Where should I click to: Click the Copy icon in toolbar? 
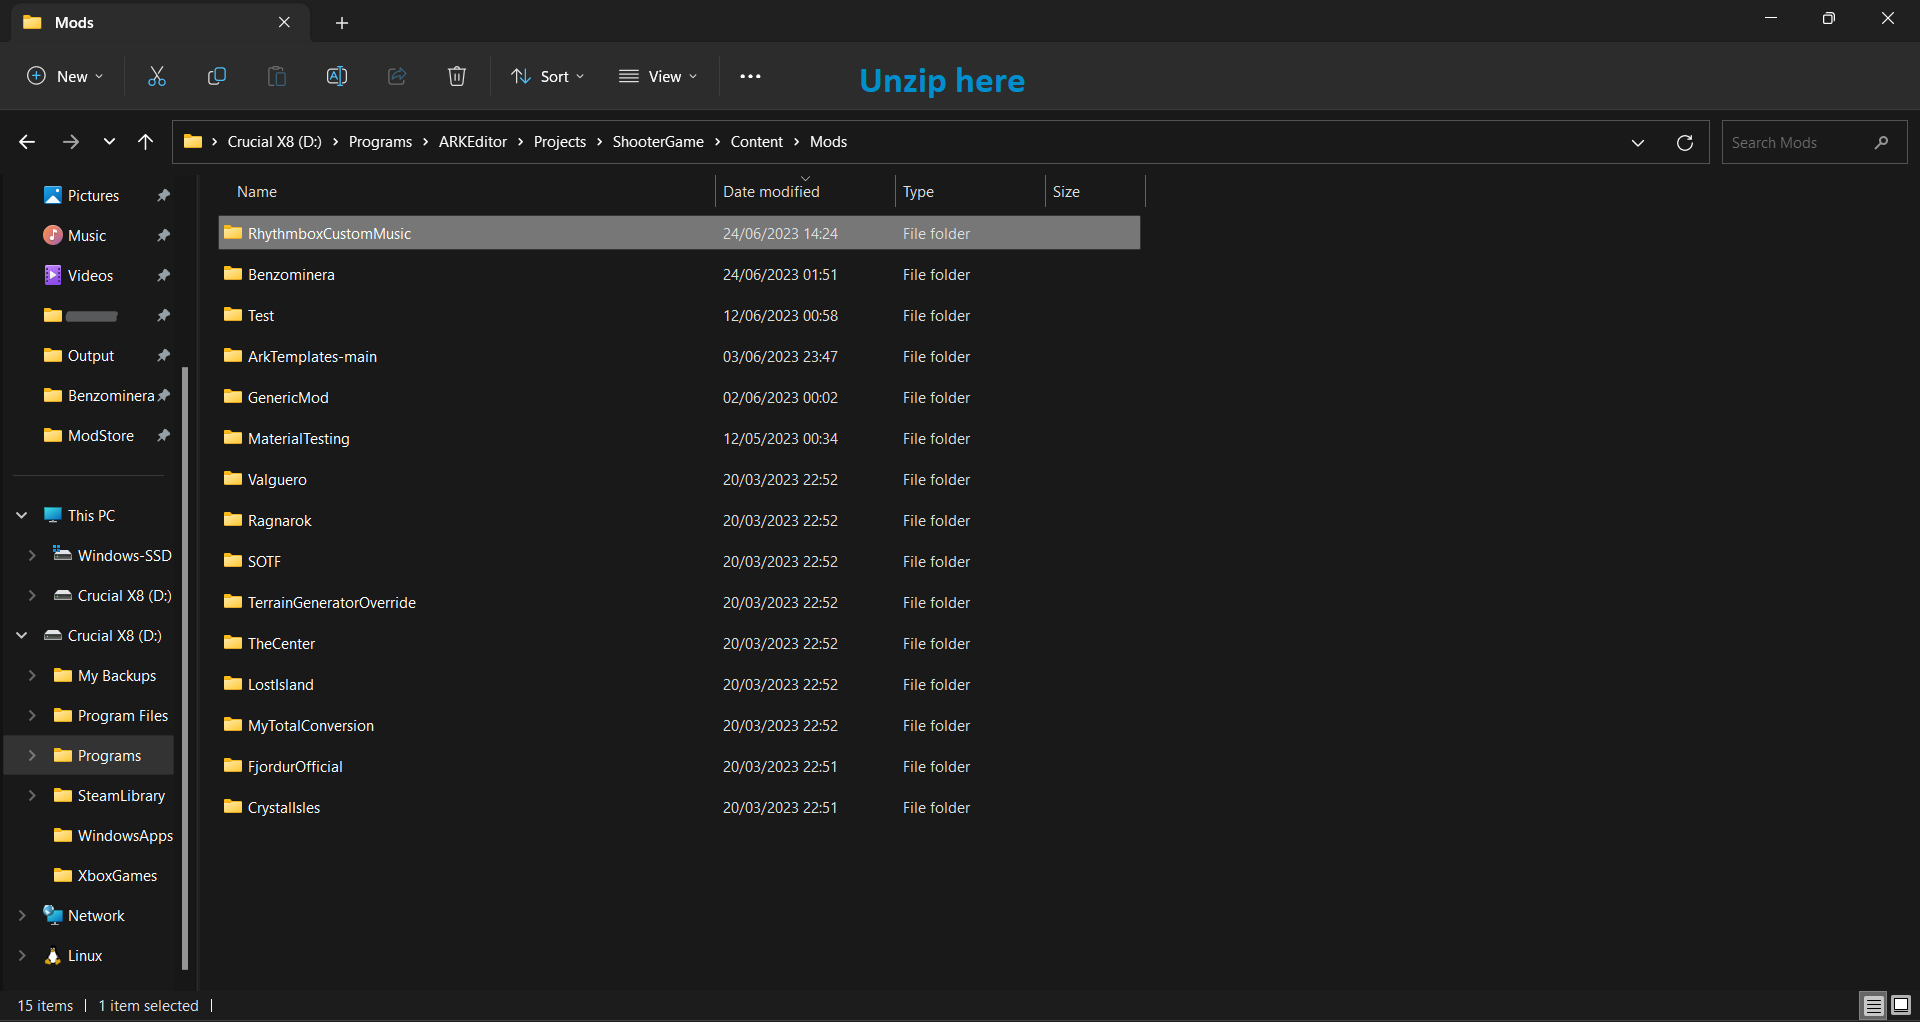coord(217,76)
